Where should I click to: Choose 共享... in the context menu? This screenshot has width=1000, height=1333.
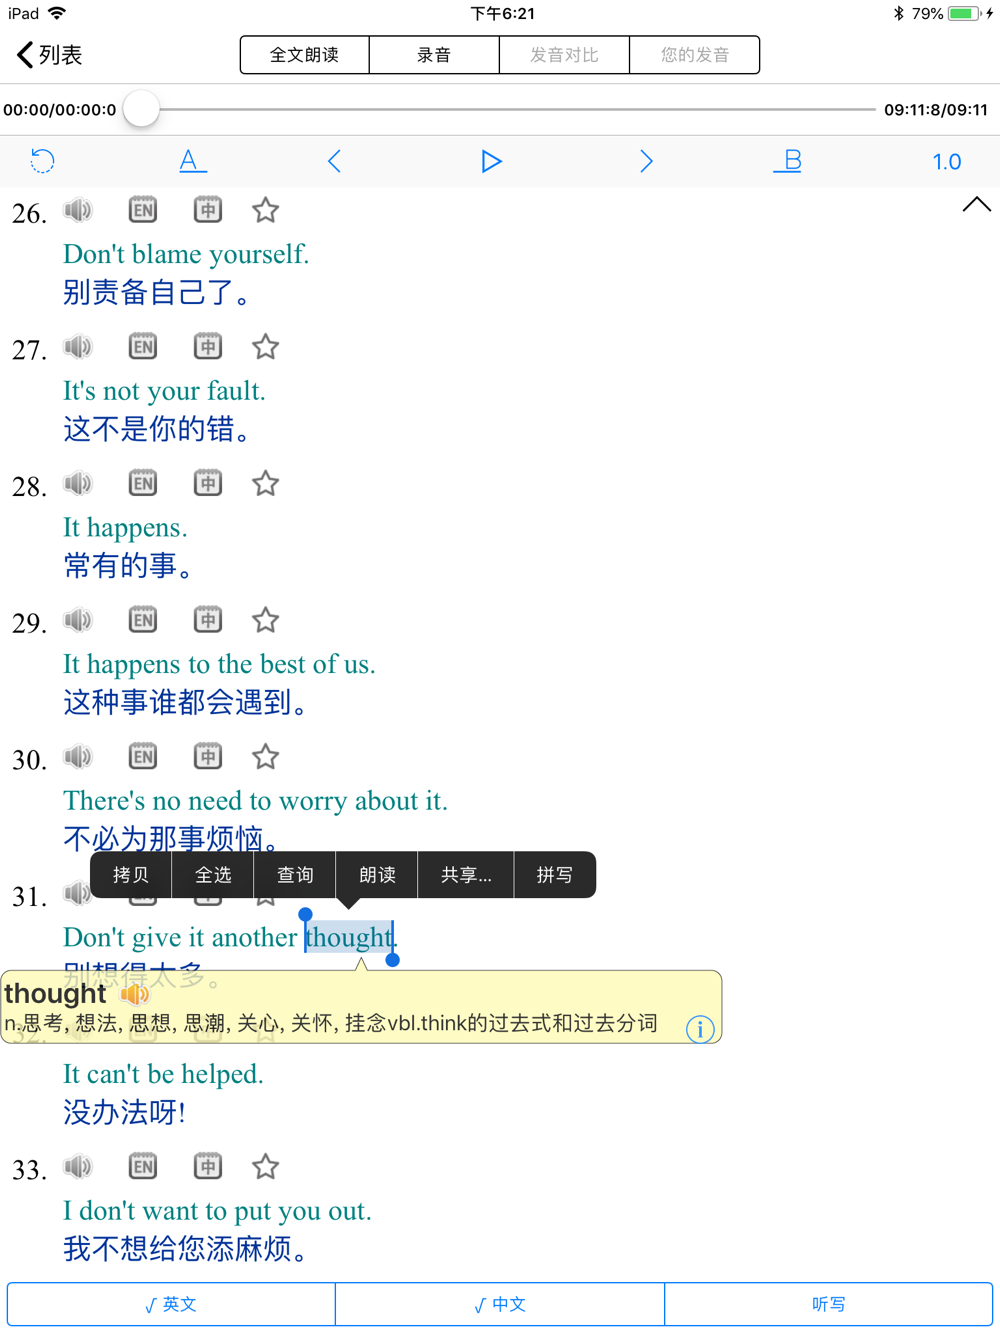click(x=466, y=875)
